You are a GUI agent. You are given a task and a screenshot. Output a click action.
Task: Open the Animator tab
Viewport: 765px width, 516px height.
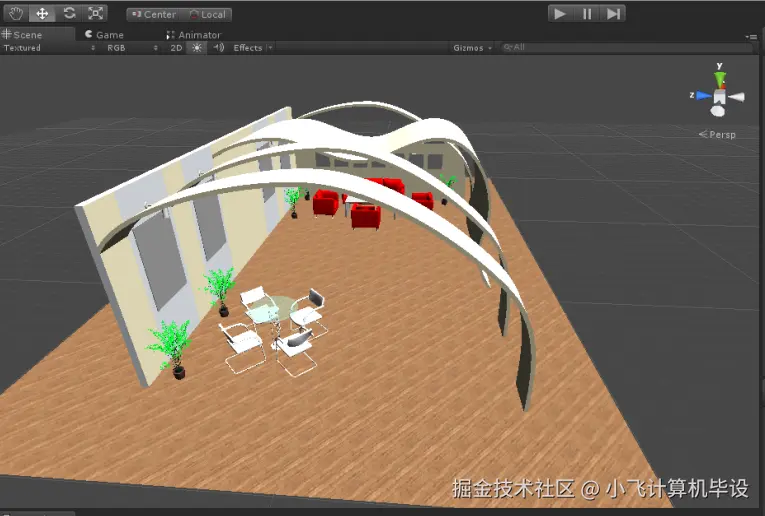click(x=194, y=35)
